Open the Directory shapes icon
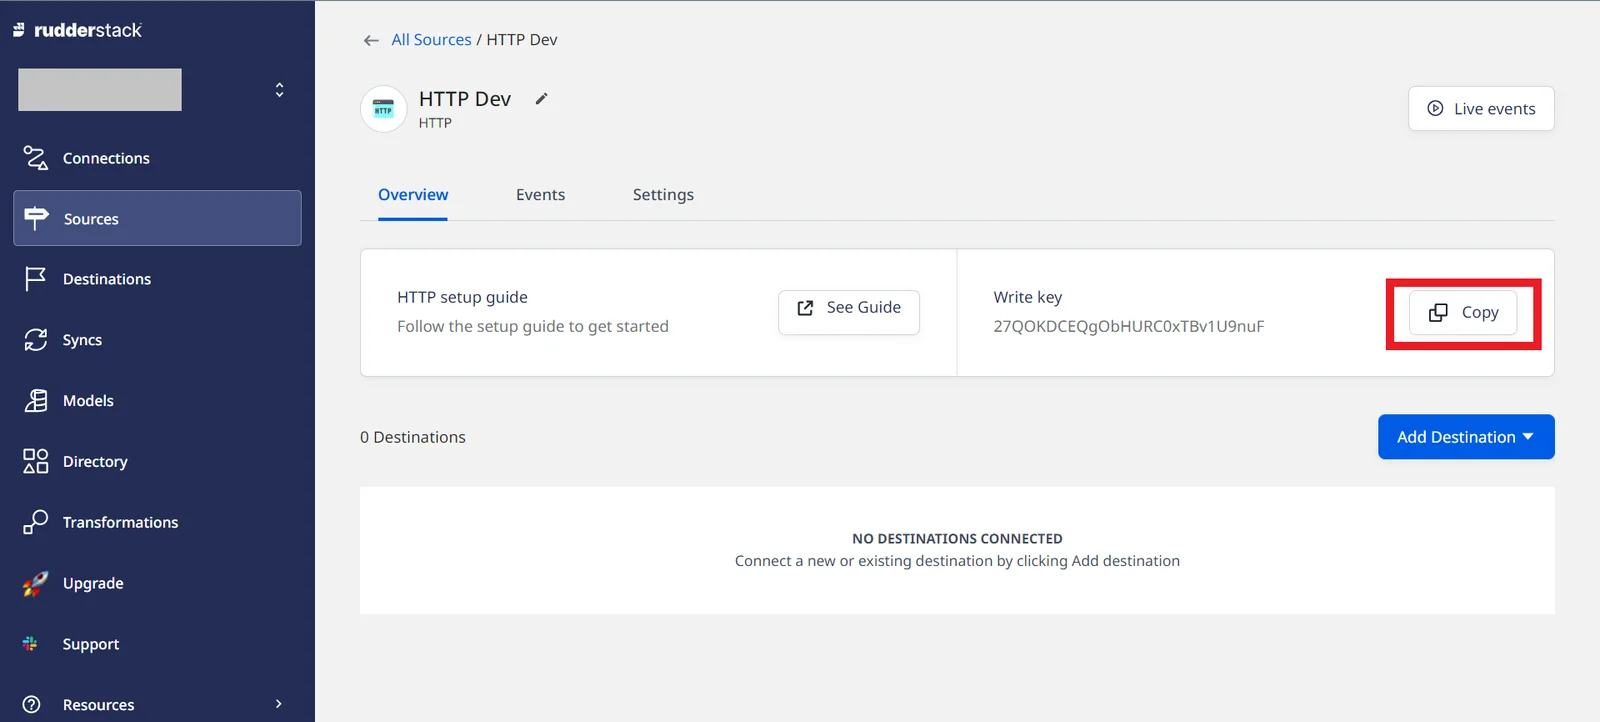 pos(36,461)
